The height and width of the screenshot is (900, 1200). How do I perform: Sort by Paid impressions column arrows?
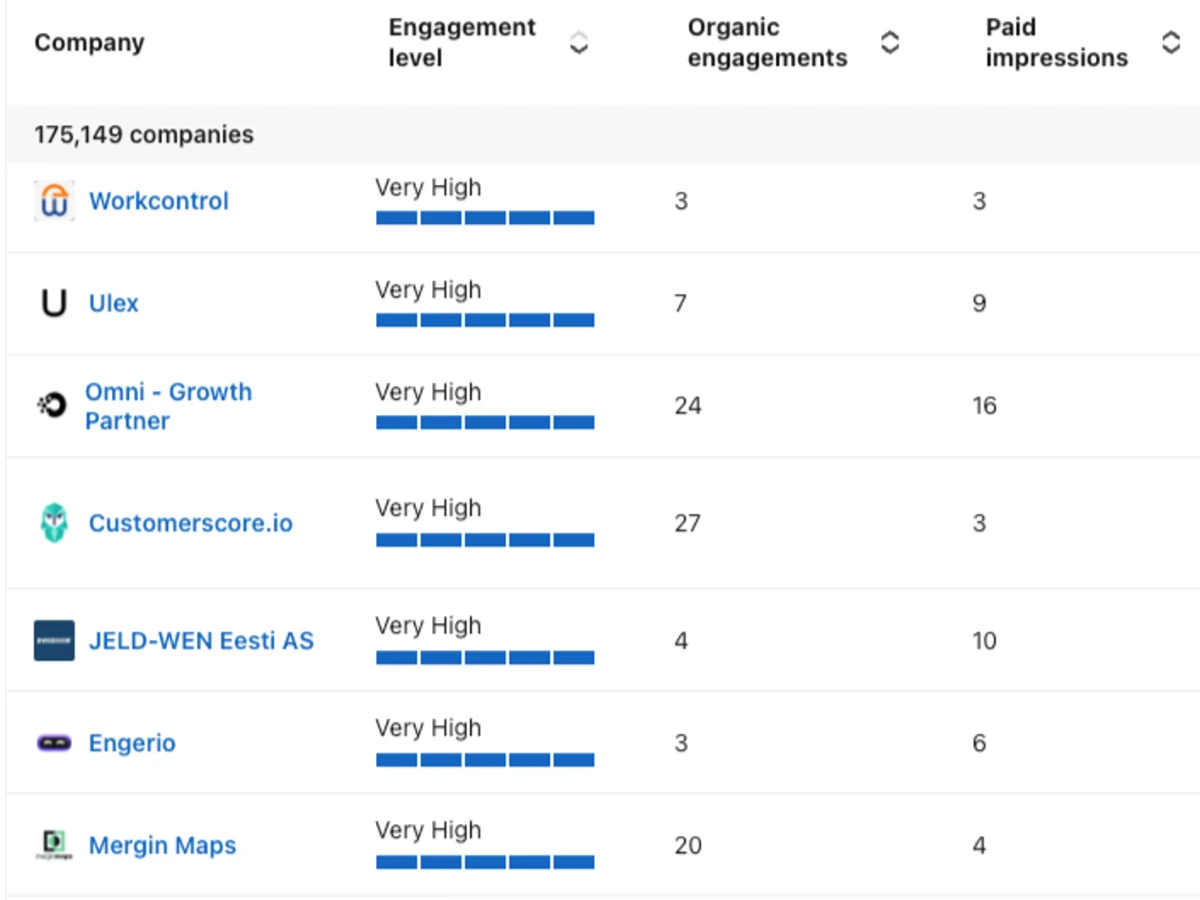pos(1171,43)
